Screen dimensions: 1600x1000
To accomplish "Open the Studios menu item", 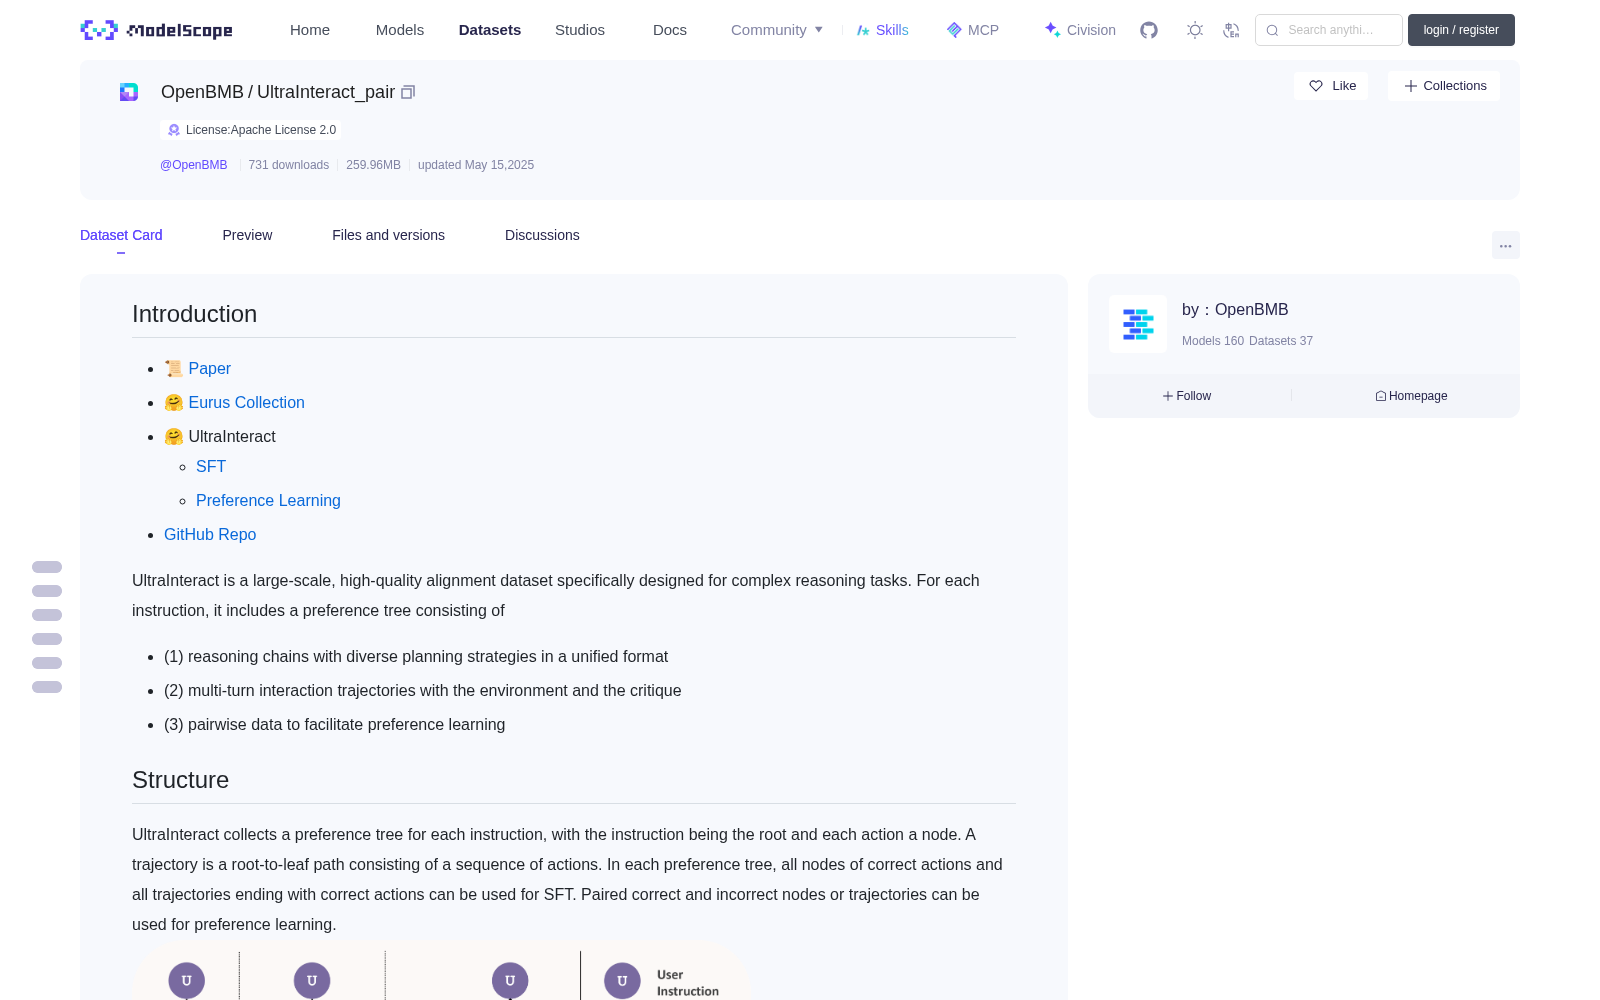I will click(580, 30).
